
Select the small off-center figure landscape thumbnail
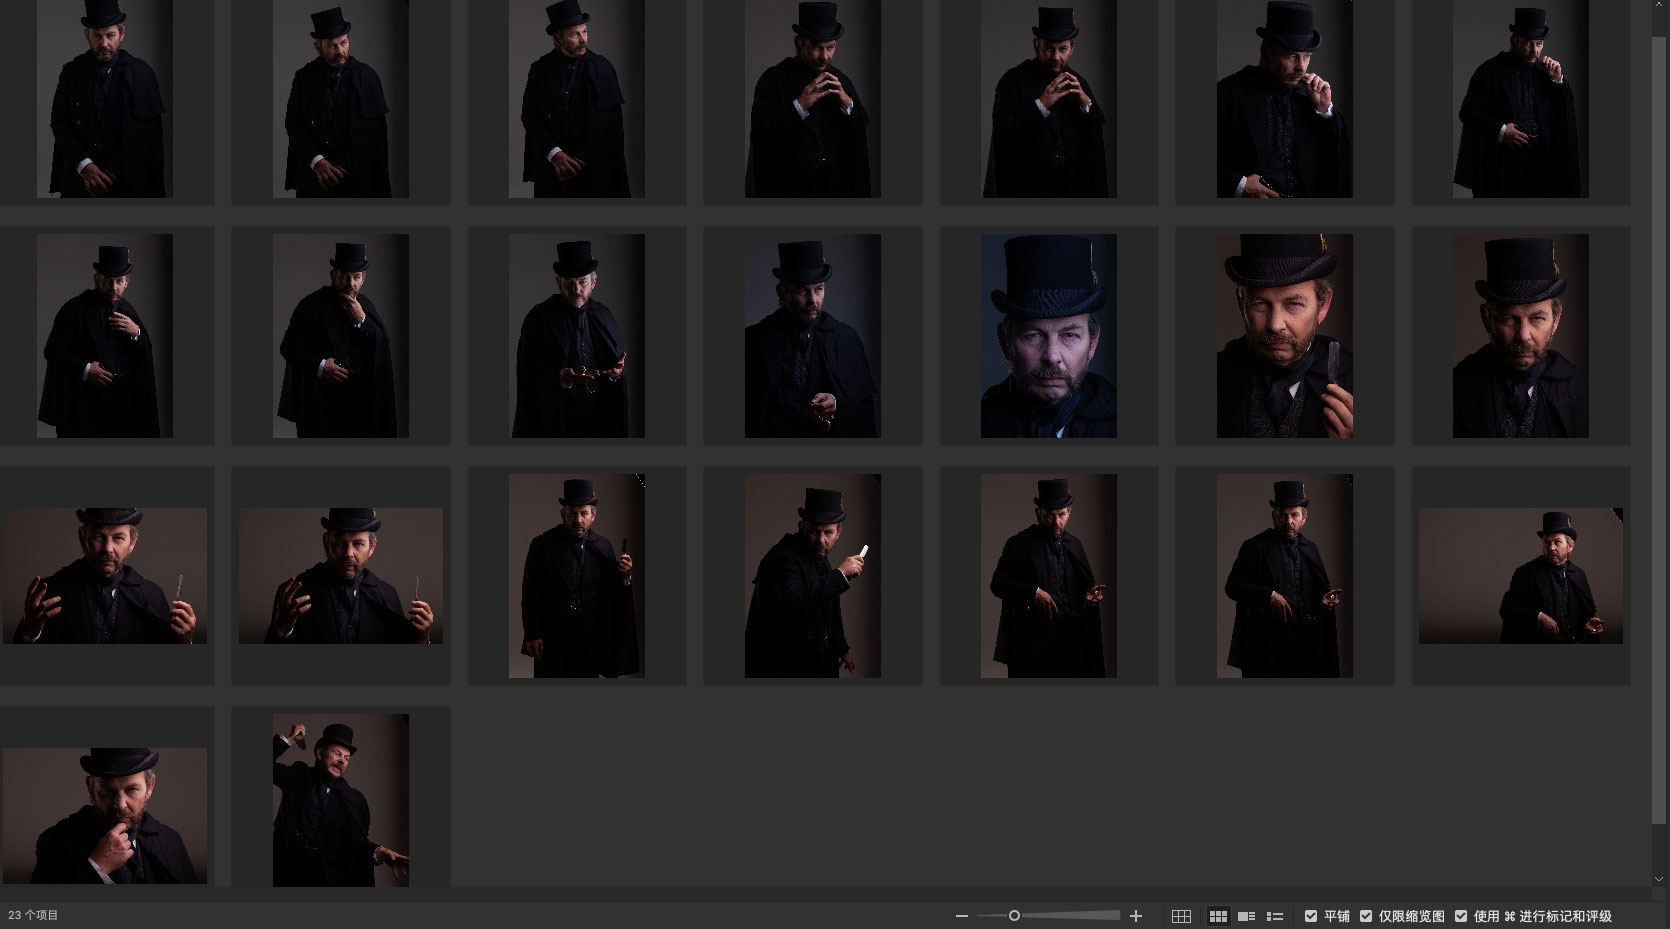1520,576
